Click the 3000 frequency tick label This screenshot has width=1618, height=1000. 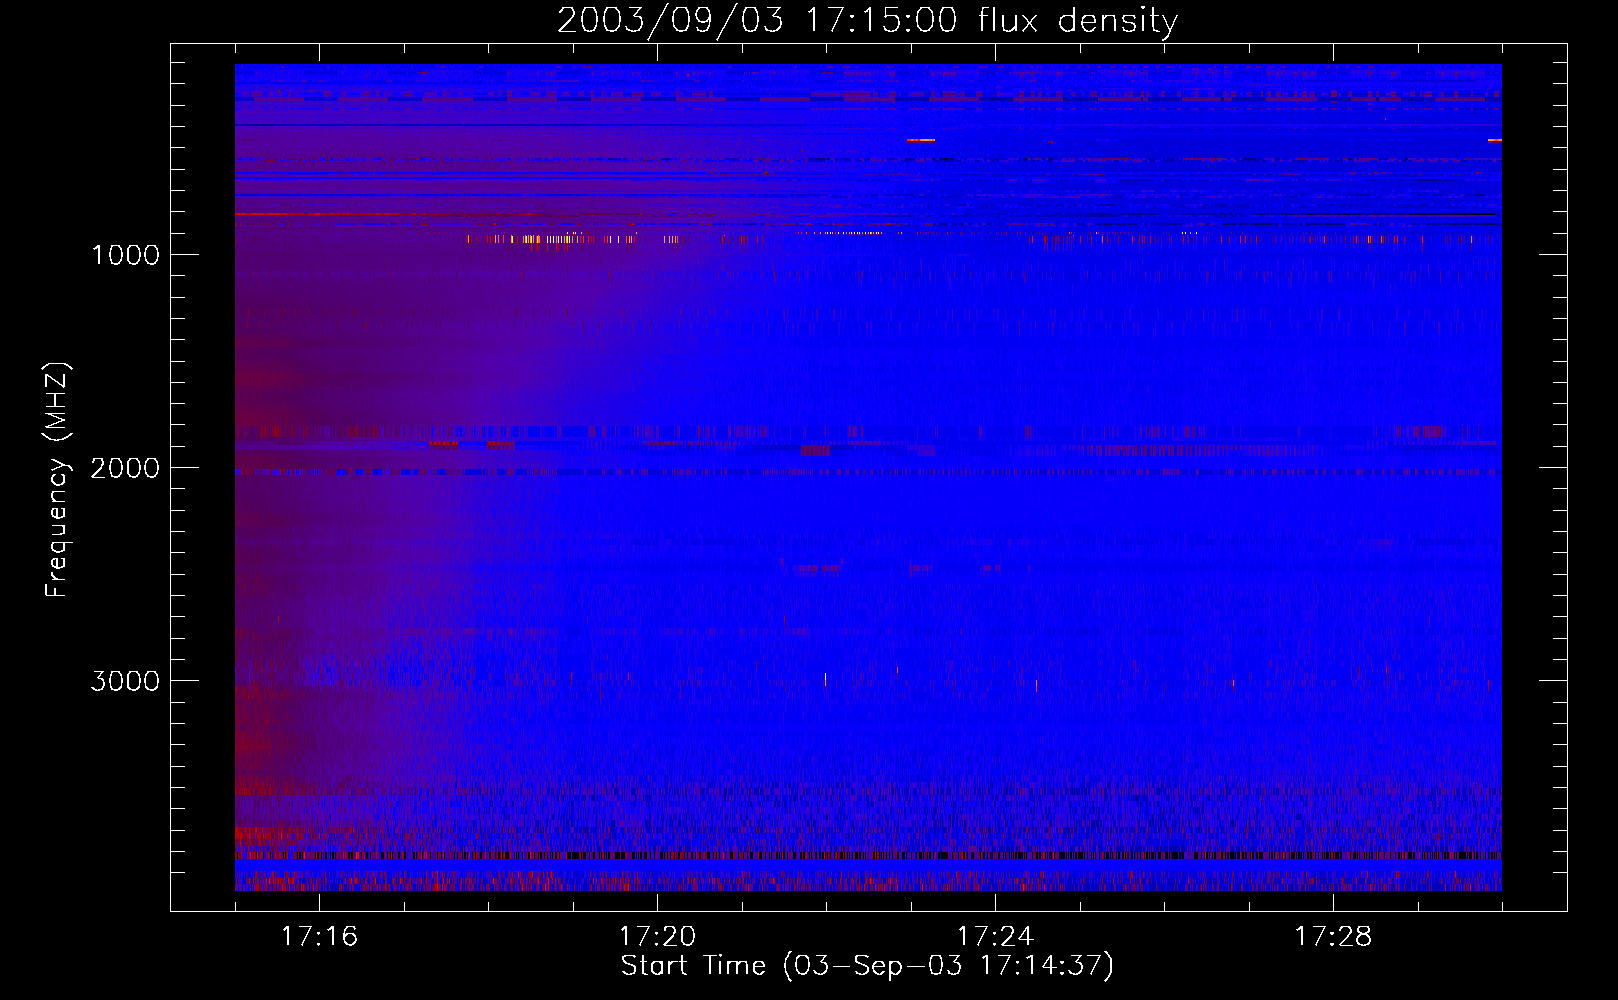tap(125, 681)
